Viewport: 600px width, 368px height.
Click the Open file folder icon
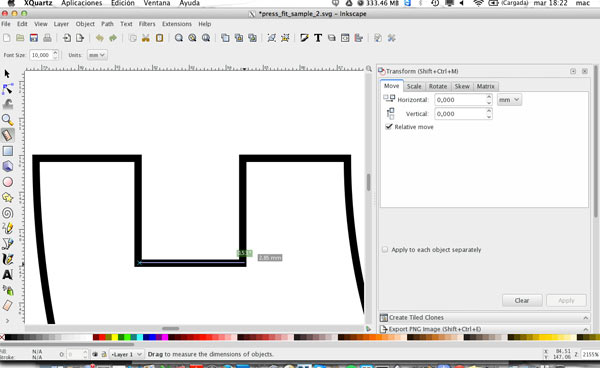pos(20,38)
